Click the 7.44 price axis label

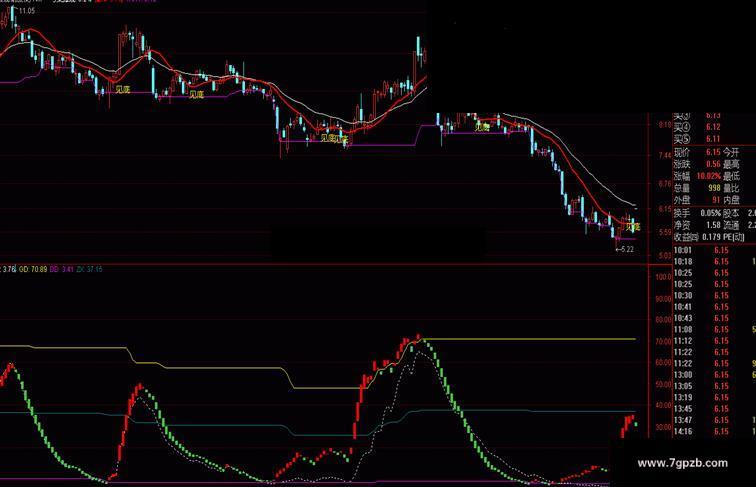(x=665, y=155)
